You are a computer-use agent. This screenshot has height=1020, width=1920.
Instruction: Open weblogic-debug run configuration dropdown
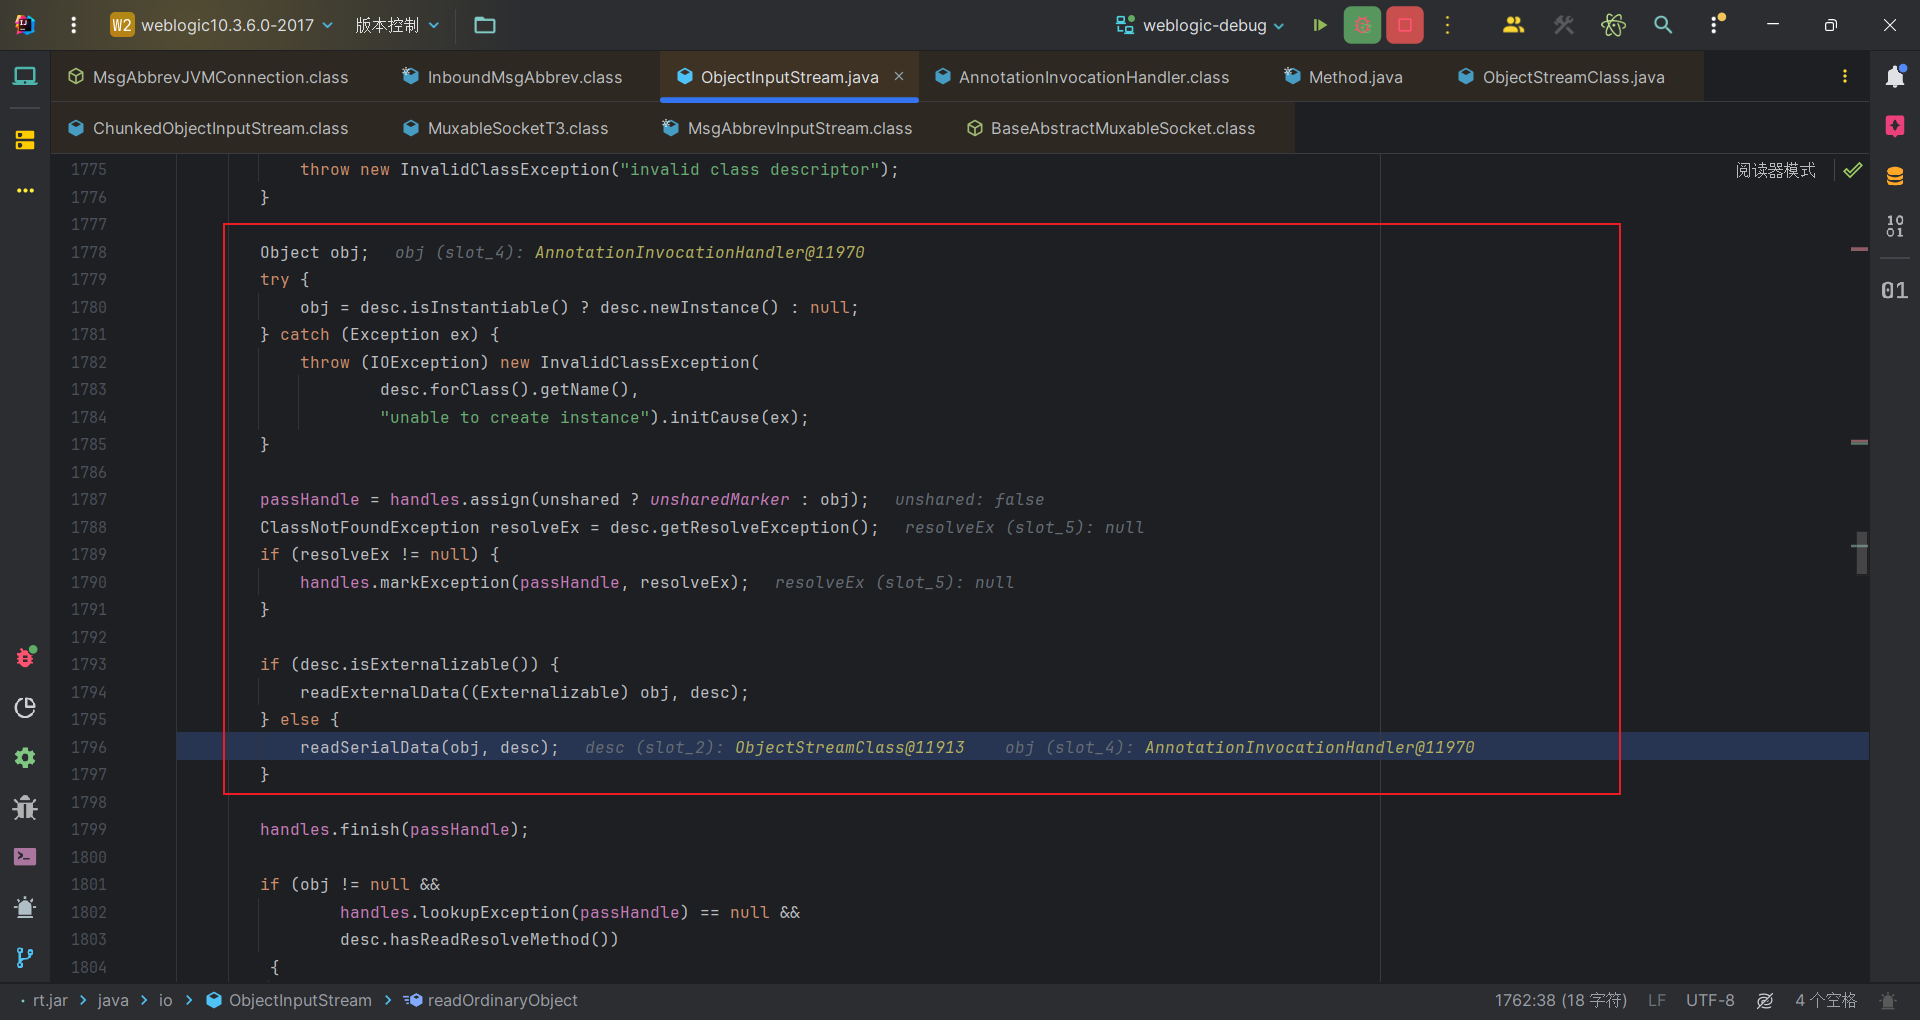tap(1200, 25)
